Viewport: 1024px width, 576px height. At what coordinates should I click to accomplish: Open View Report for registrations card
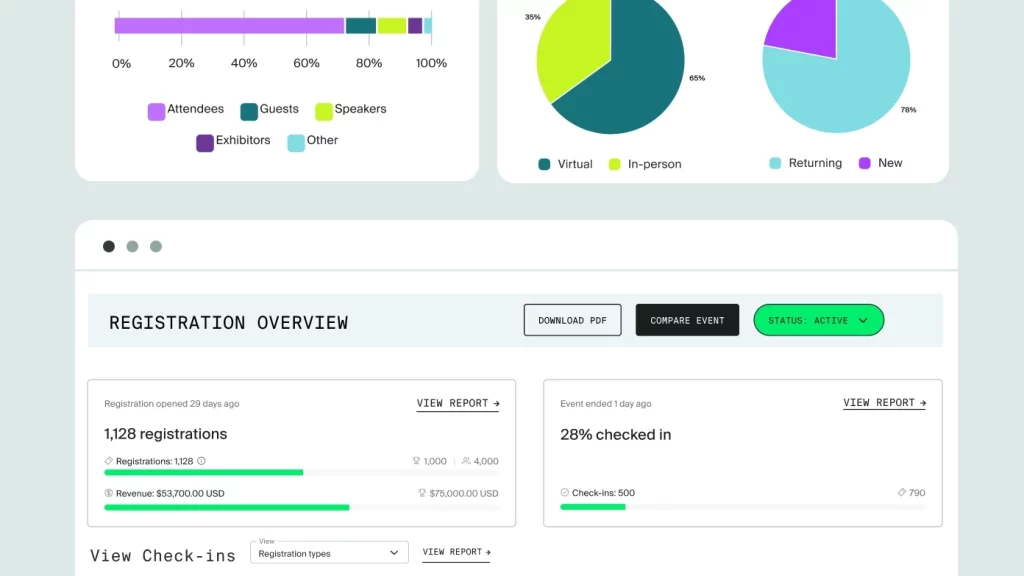click(x=458, y=404)
